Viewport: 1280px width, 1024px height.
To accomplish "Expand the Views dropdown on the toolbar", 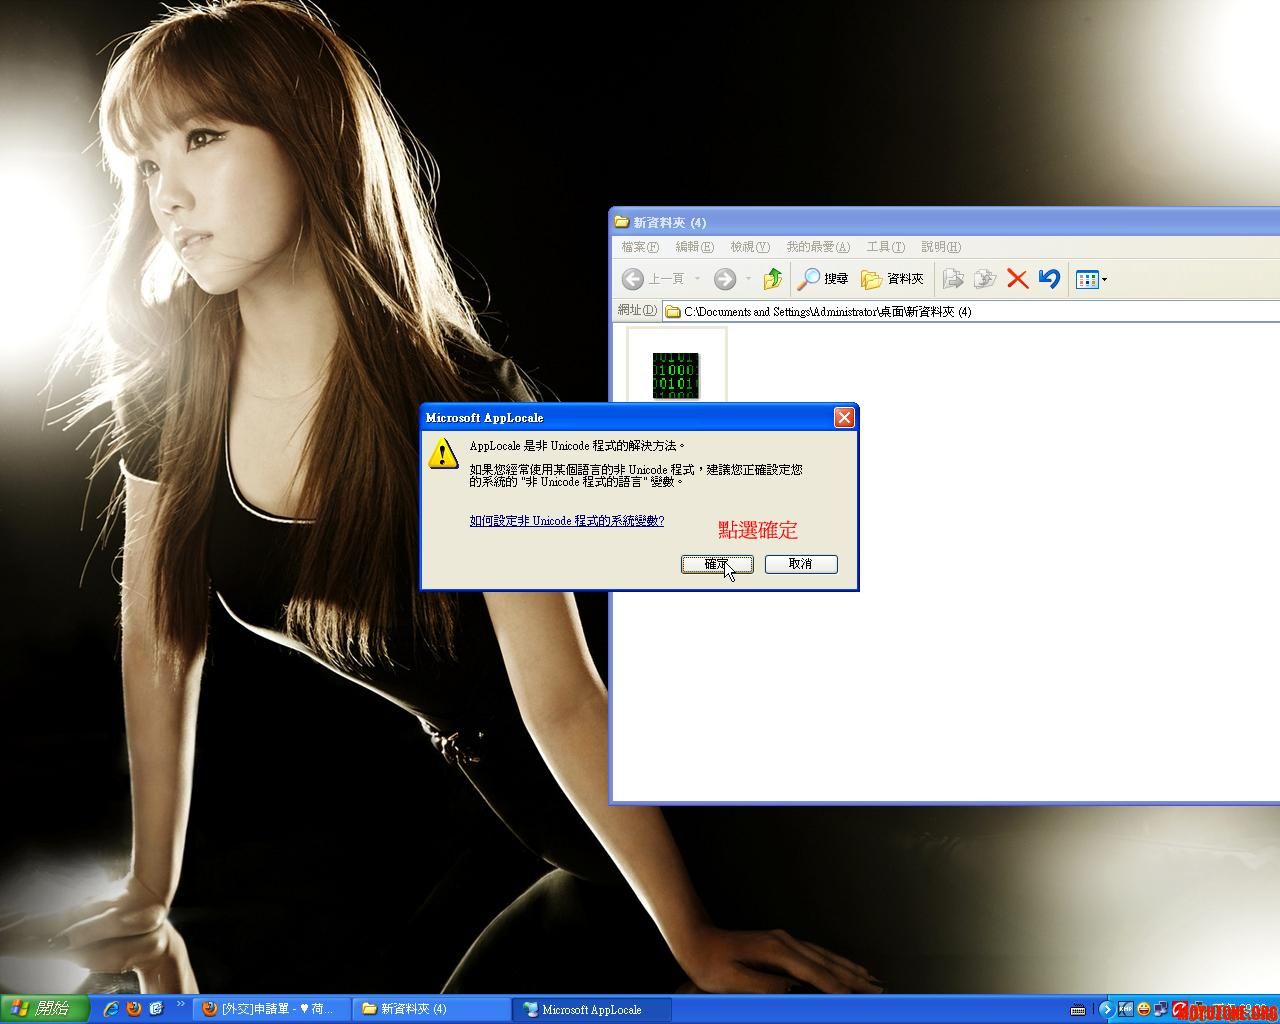I will pos(1103,279).
